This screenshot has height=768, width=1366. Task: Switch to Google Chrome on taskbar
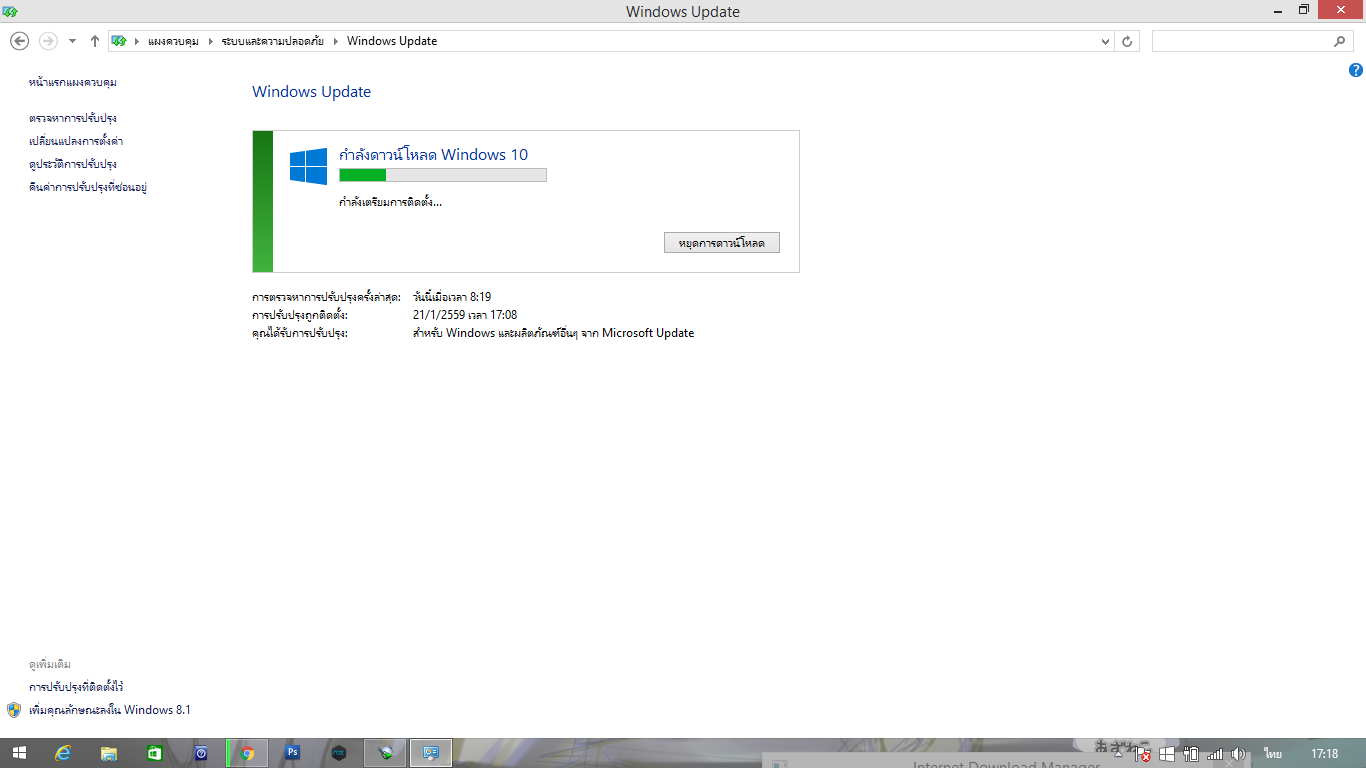tap(247, 753)
